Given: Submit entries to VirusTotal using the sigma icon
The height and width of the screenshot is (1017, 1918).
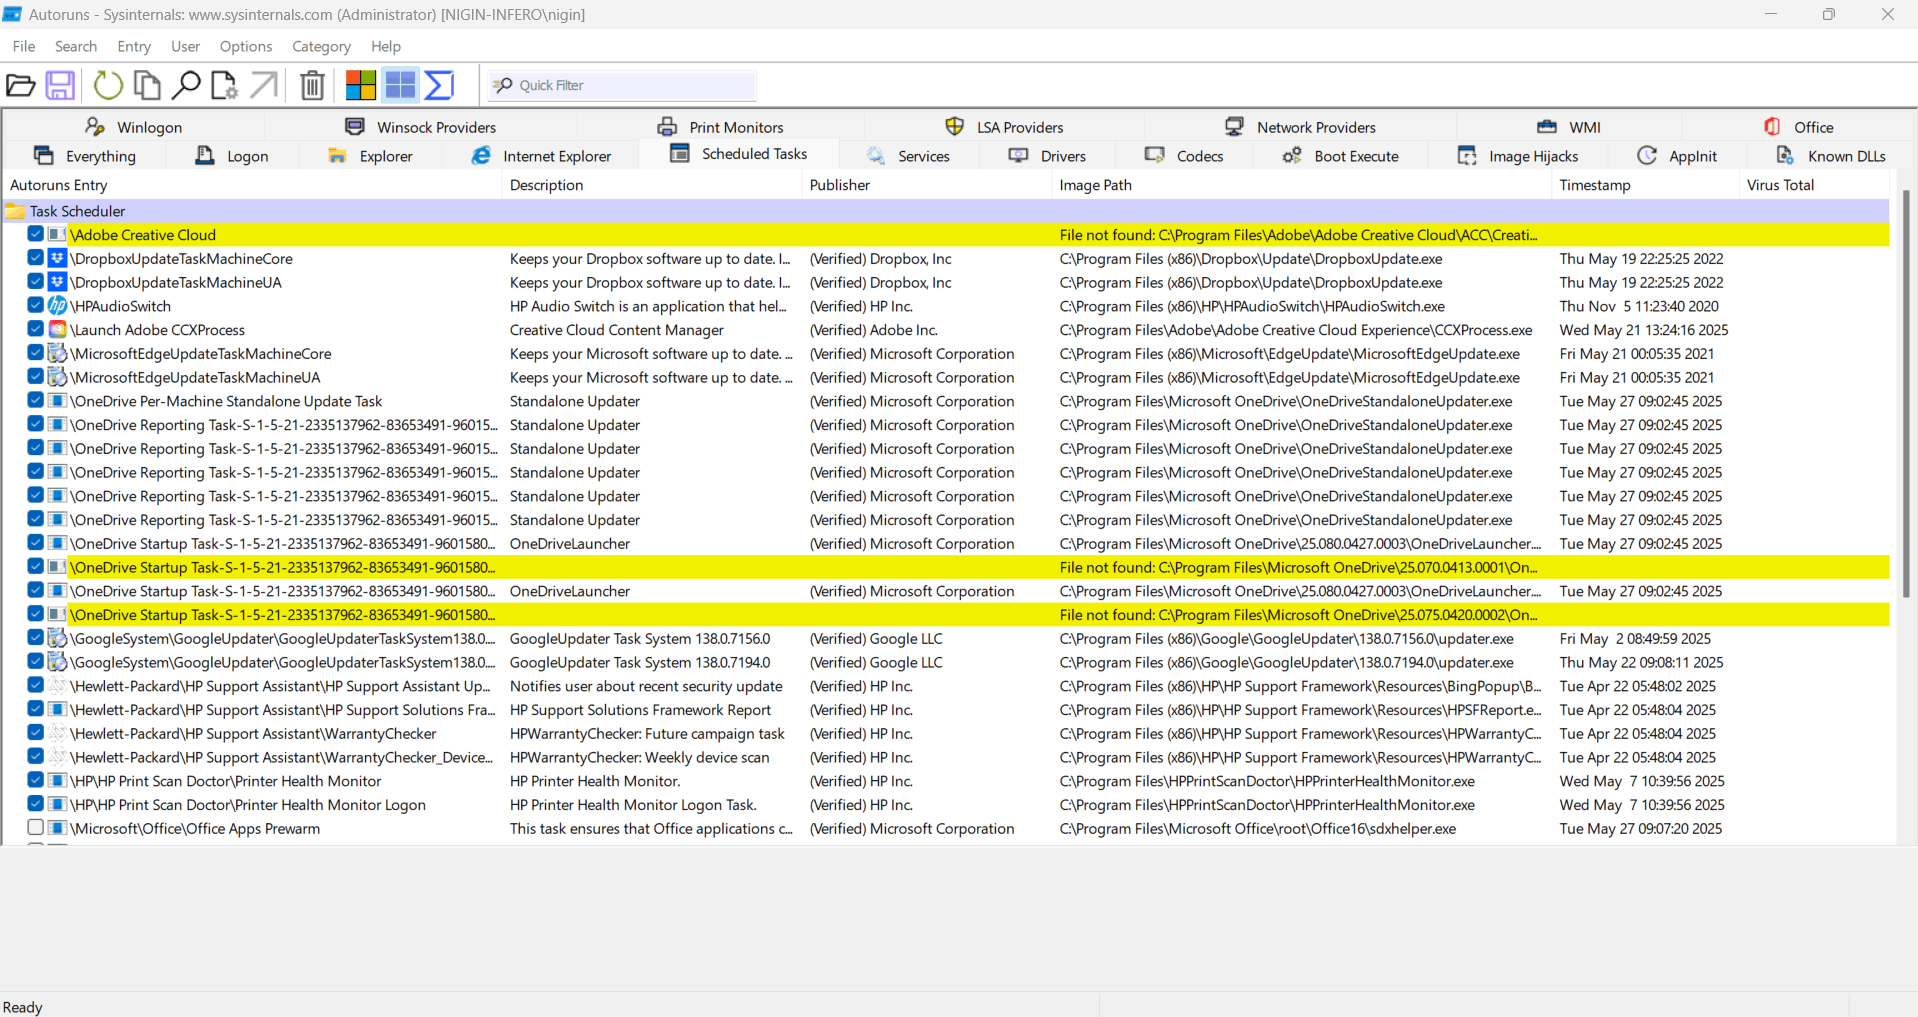Looking at the screenshot, I should point(438,85).
